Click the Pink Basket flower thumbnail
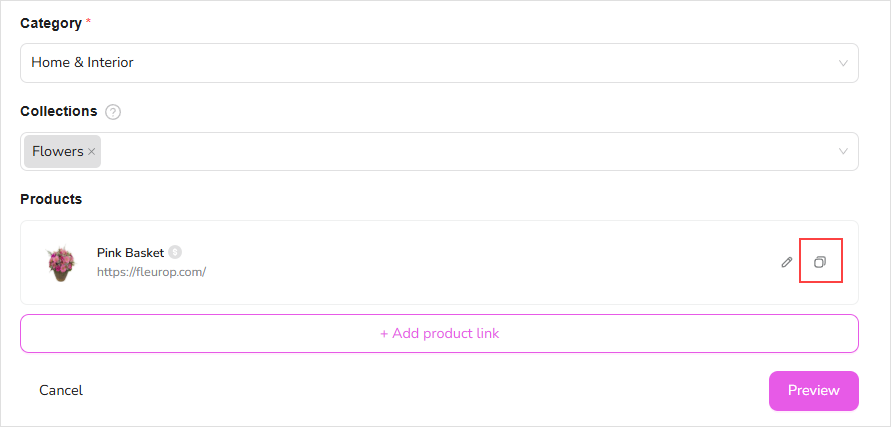891x427 pixels. (x=61, y=263)
